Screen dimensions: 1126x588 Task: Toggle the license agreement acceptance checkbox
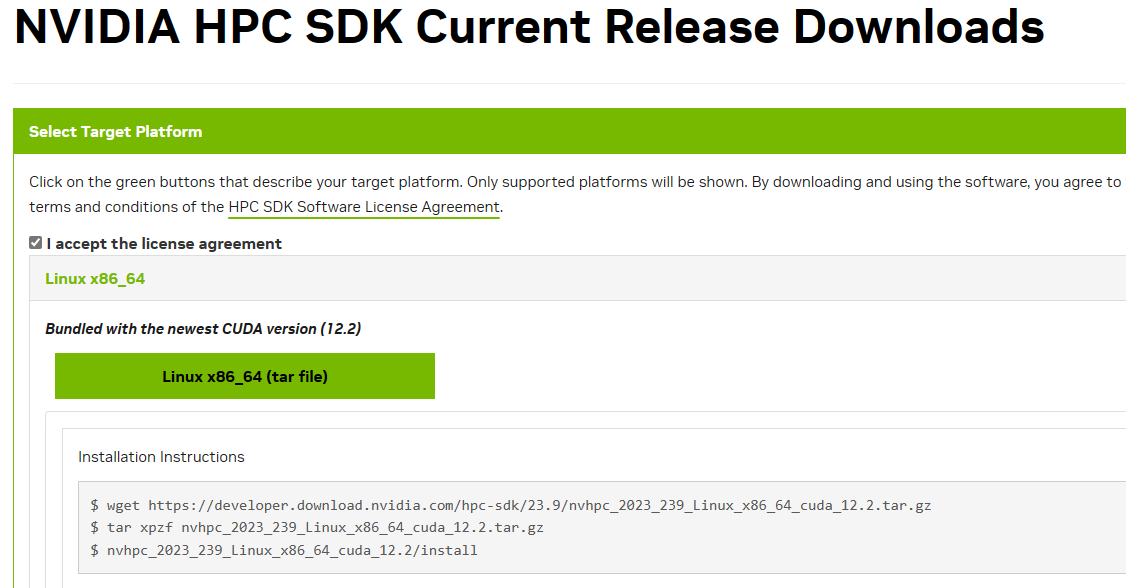pyautogui.click(x=35, y=243)
